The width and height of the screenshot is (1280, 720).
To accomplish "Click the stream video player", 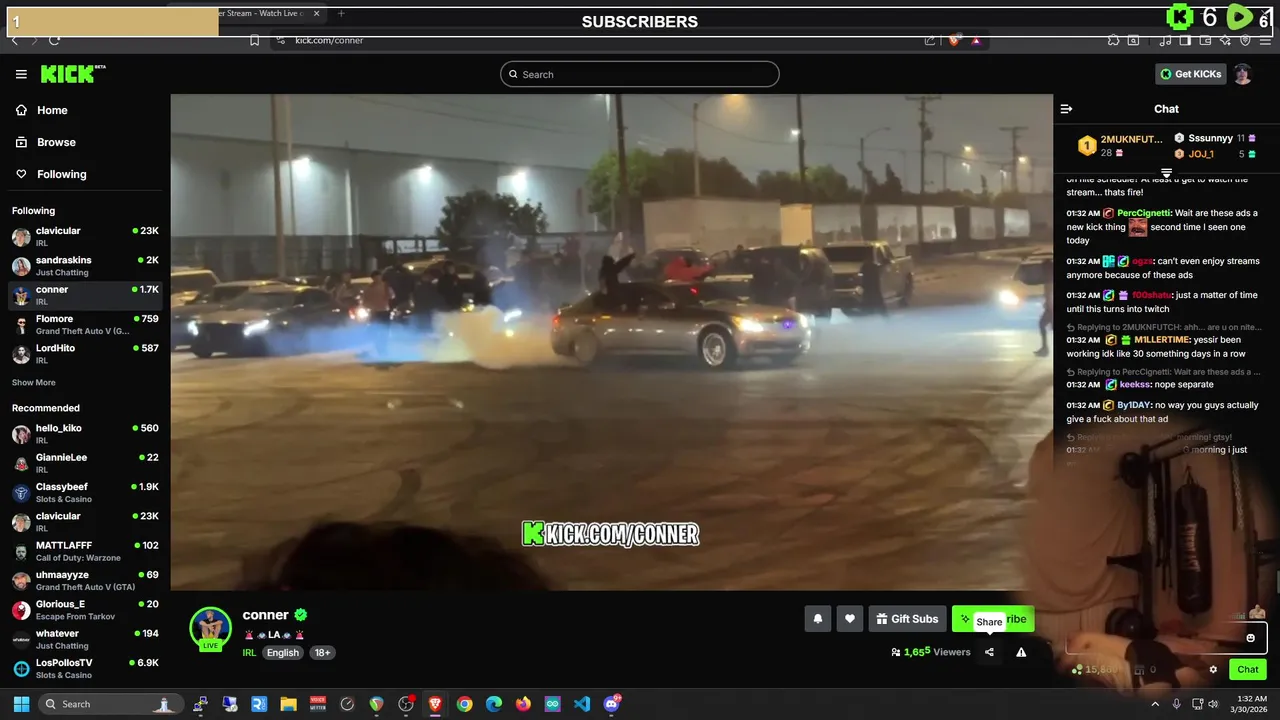I will tap(611, 342).
